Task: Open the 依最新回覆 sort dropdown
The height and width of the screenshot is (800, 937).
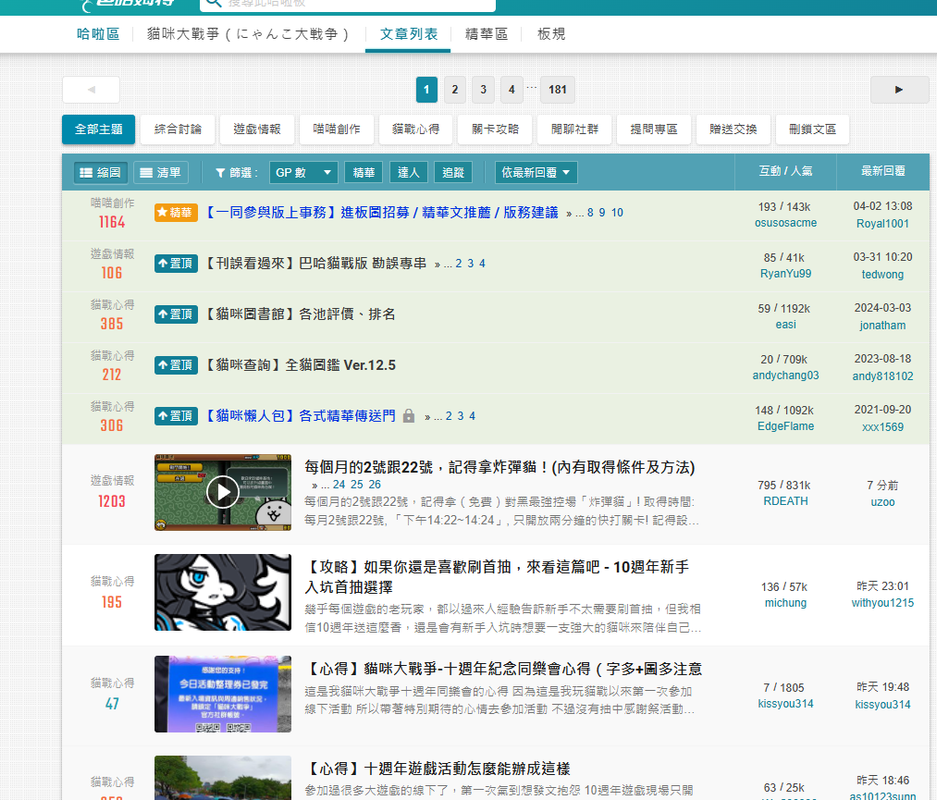Action: pyautogui.click(x=536, y=173)
